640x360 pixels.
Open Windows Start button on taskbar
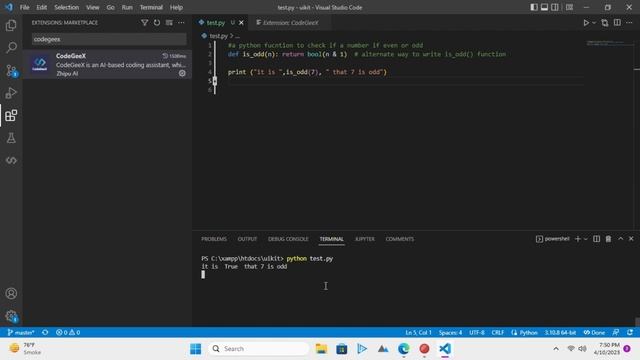196,349
